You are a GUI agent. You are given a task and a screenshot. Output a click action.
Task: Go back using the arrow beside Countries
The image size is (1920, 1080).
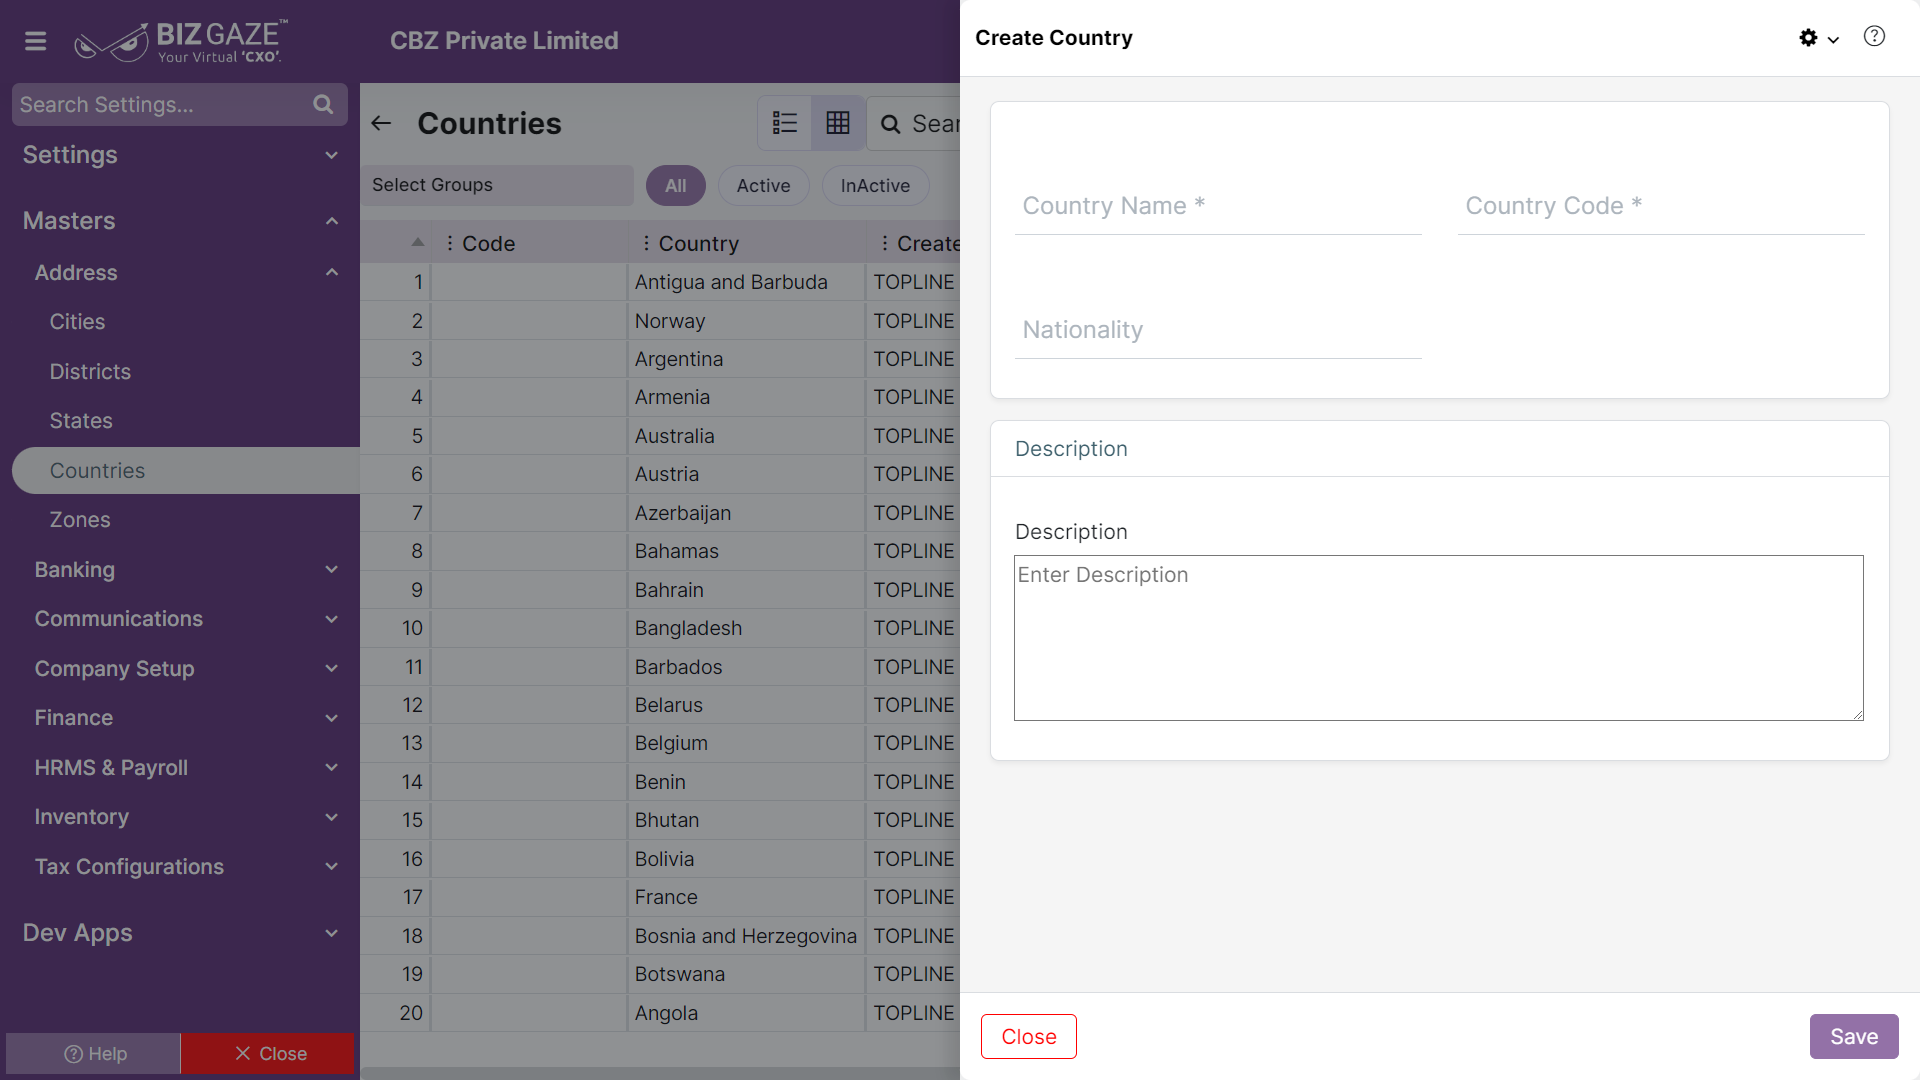[x=381, y=123]
